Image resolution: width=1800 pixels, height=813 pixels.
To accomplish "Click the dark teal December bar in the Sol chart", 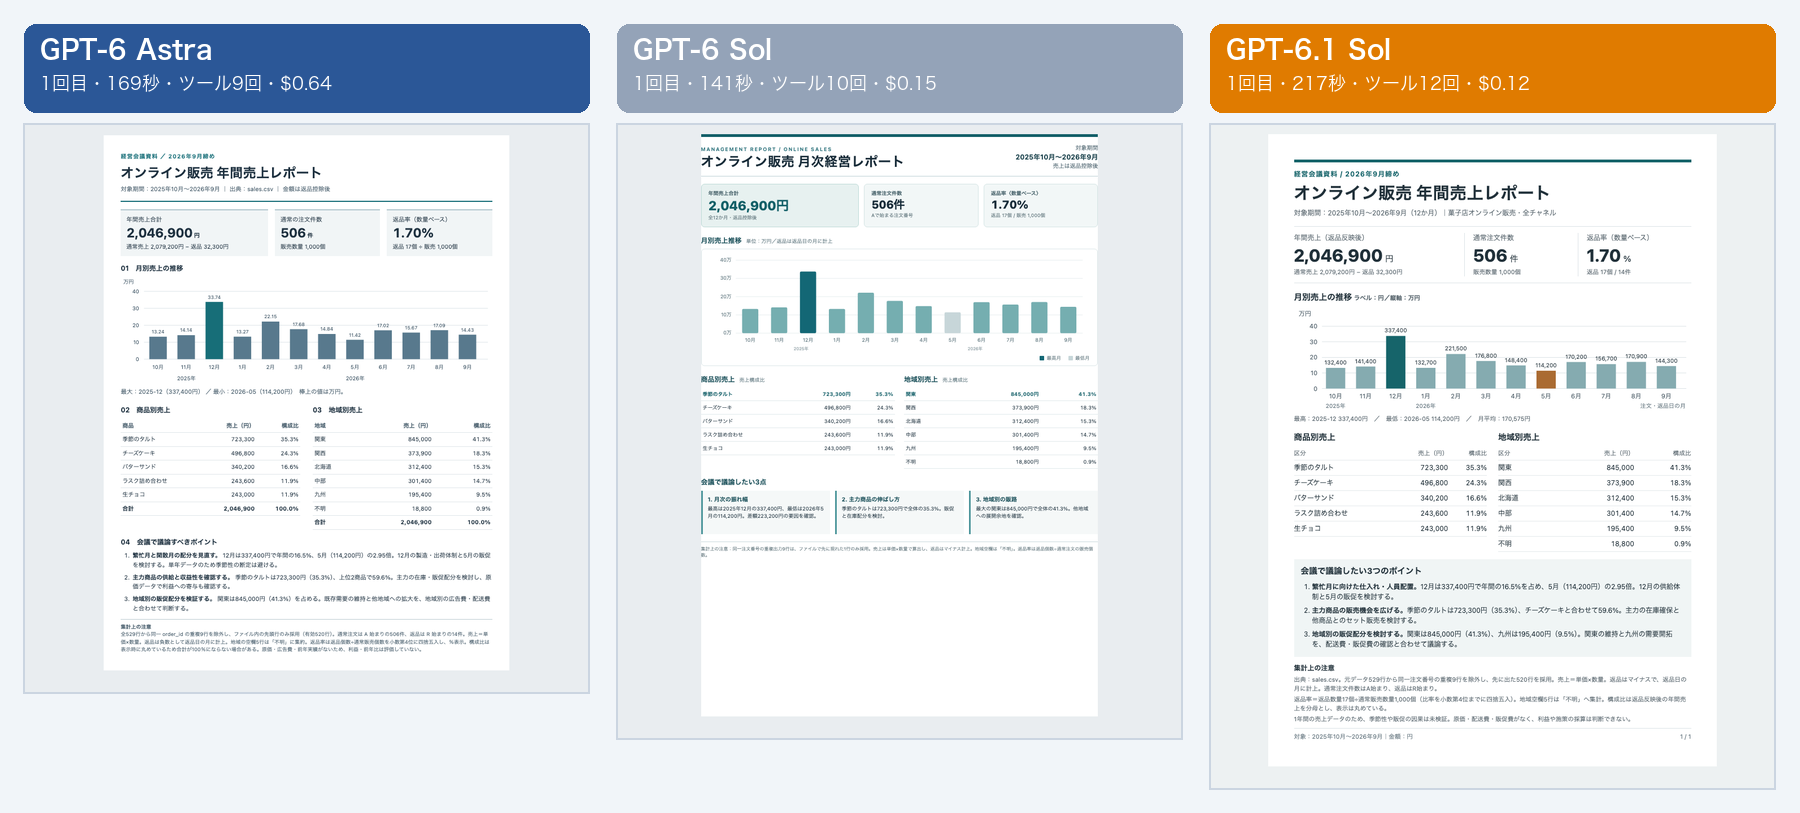I will tap(808, 302).
